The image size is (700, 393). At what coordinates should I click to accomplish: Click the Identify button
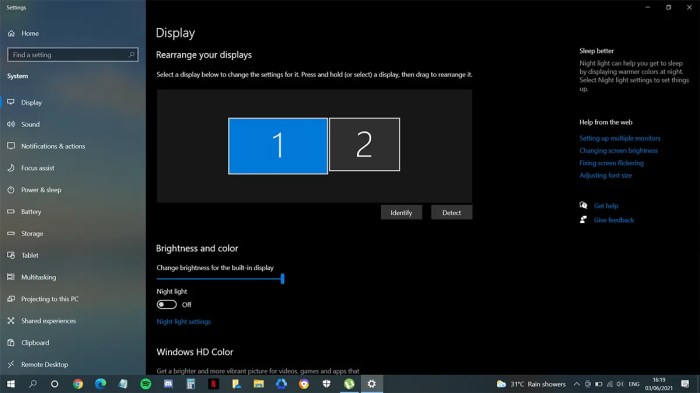pos(401,213)
